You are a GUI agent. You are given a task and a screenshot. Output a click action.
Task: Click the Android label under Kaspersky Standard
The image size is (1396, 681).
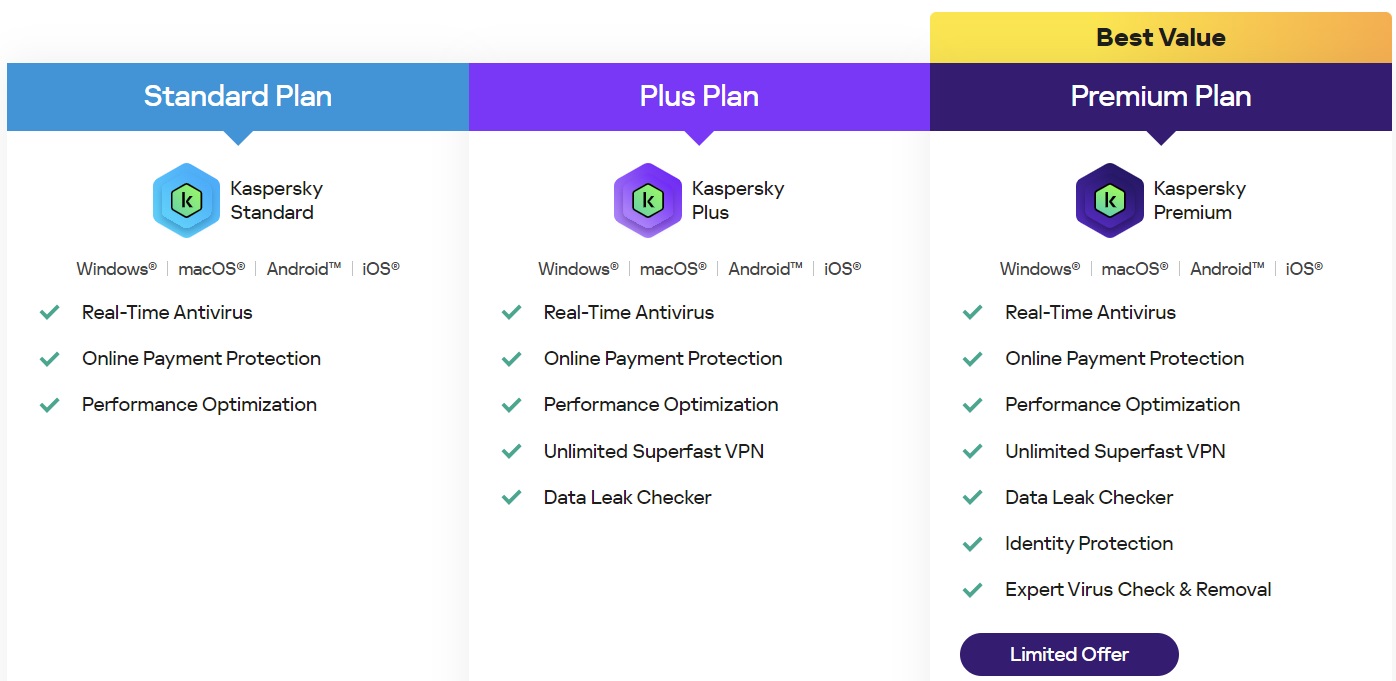click(304, 268)
